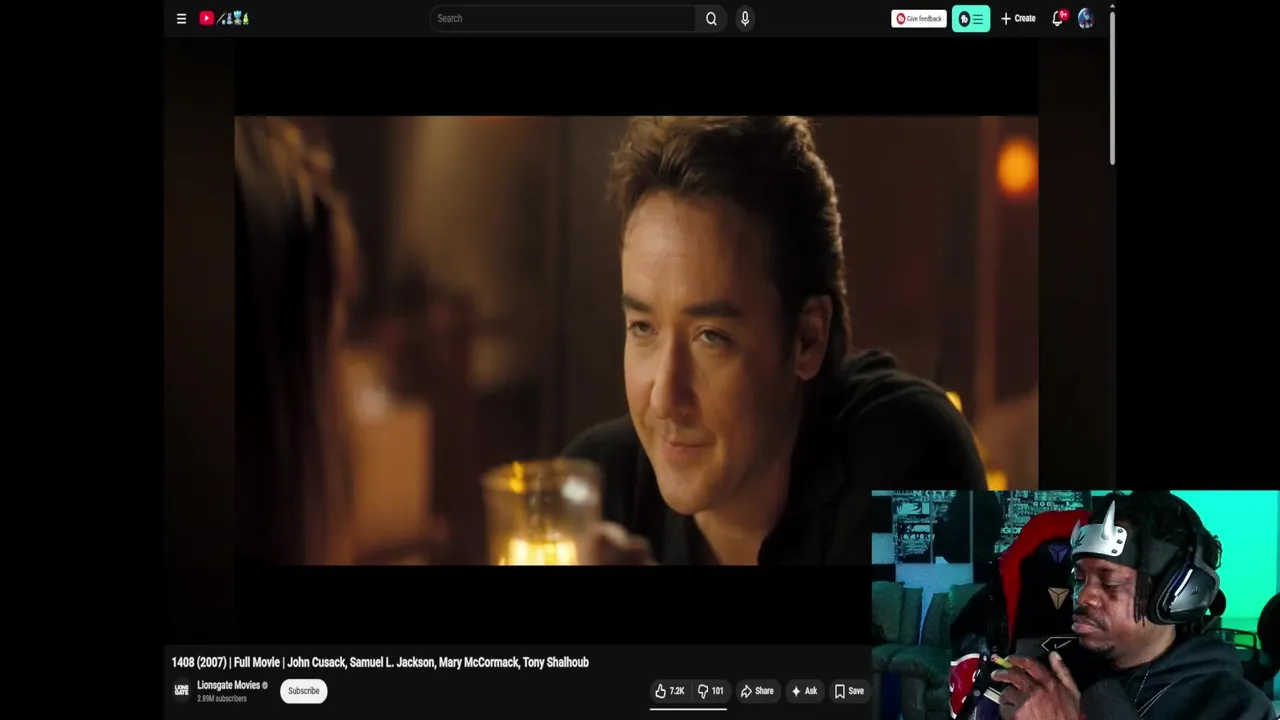Open the Lionsgate Movies channel avatar
This screenshot has height=720, width=1280.
181,690
